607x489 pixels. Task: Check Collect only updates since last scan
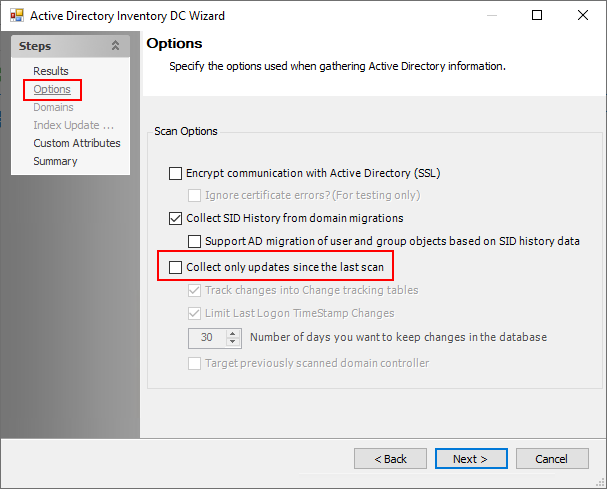(x=177, y=267)
